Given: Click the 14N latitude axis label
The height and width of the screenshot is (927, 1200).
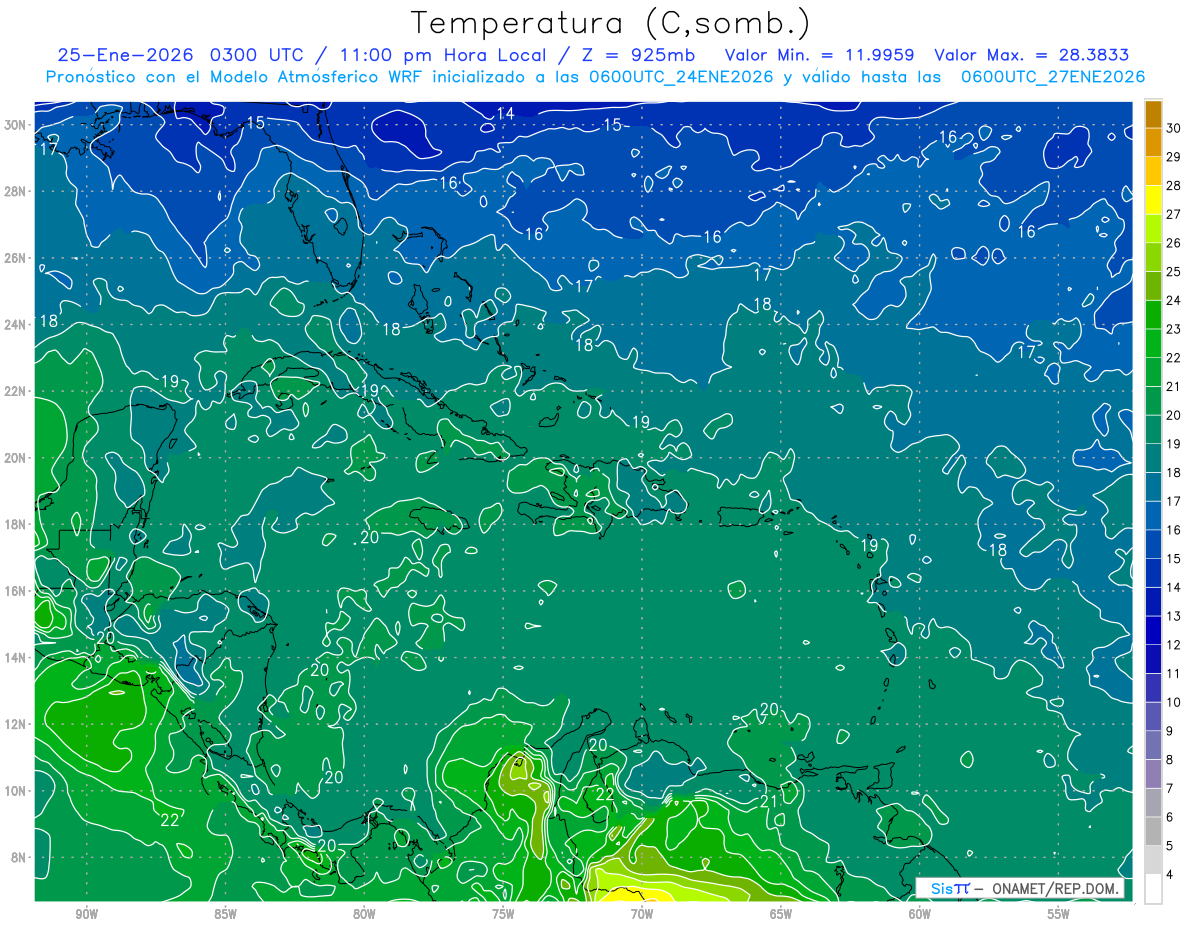Looking at the screenshot, I should pos(15,658).
